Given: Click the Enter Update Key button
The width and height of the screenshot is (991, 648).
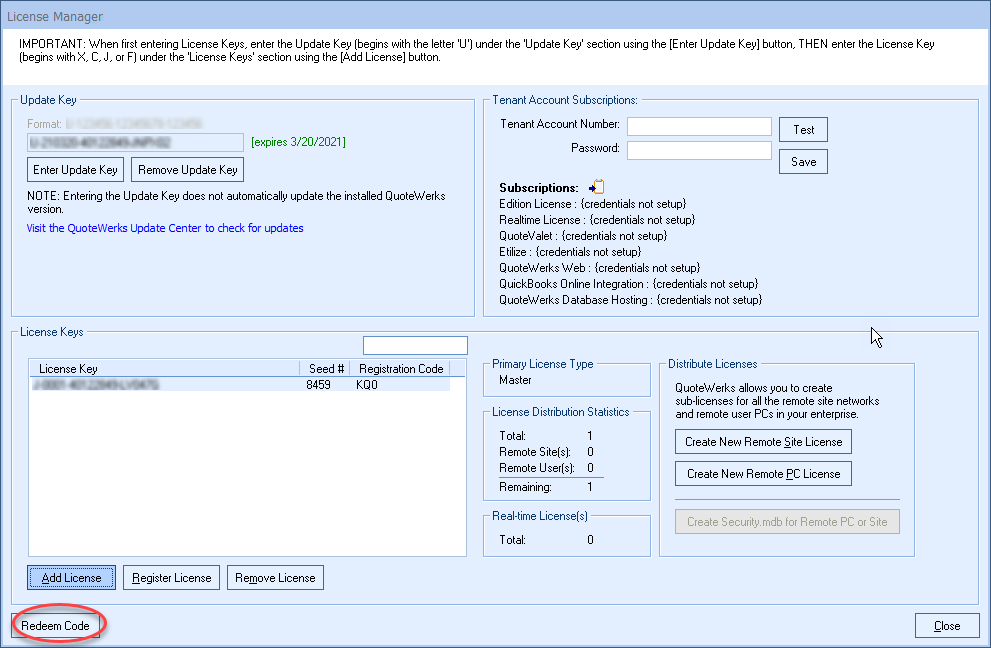Looking at the screenshot, I should click(75, 169).
